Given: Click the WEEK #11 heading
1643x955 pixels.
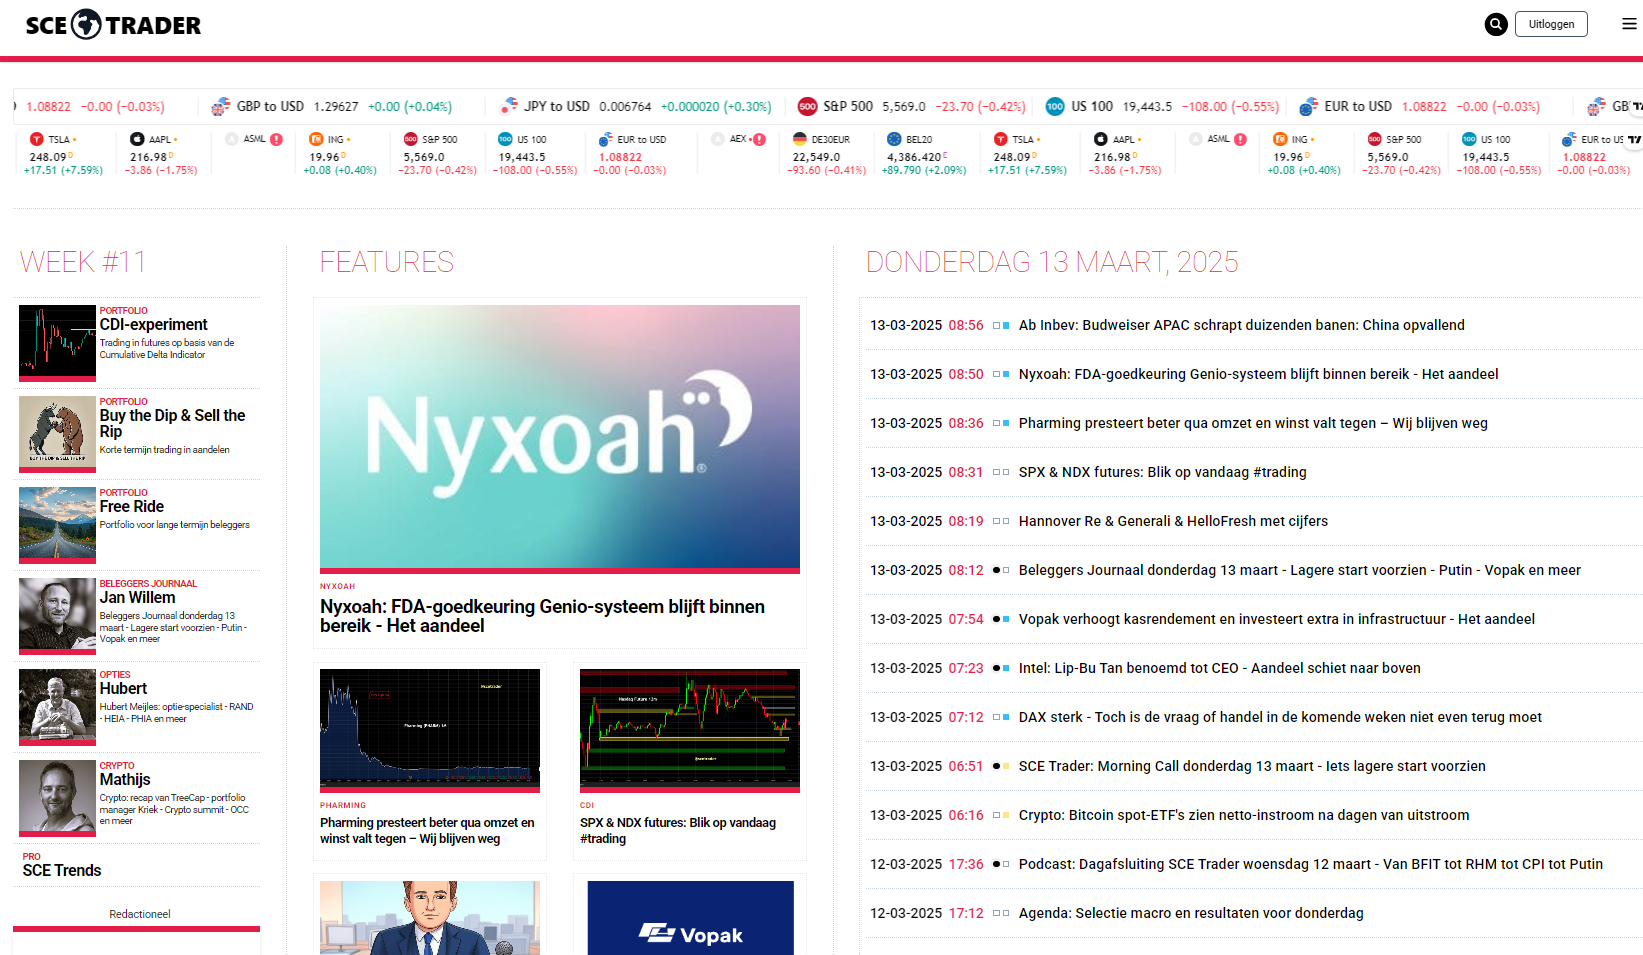Looking at the screenshot, I should (83, 262).
